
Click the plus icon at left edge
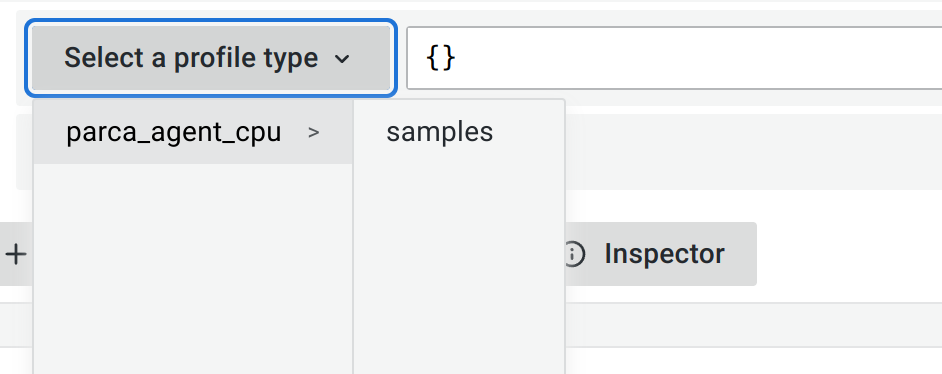pos(16,255)
